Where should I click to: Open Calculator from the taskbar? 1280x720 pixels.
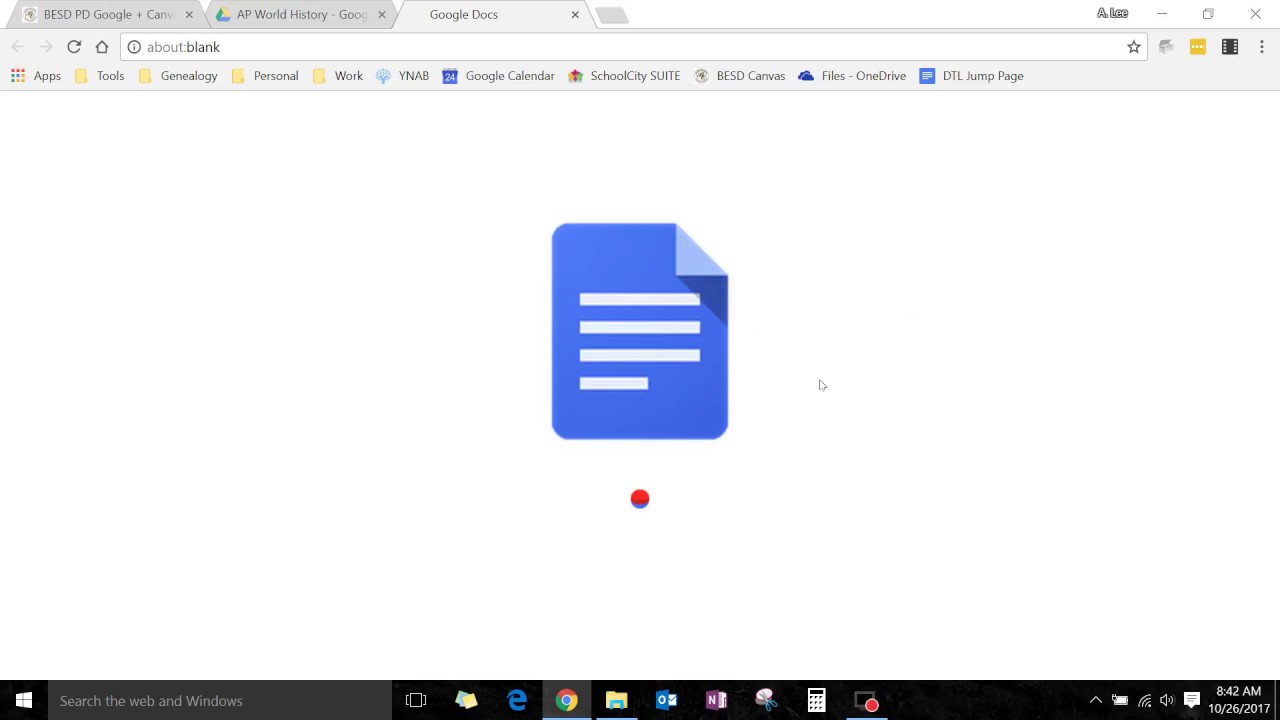816,701
